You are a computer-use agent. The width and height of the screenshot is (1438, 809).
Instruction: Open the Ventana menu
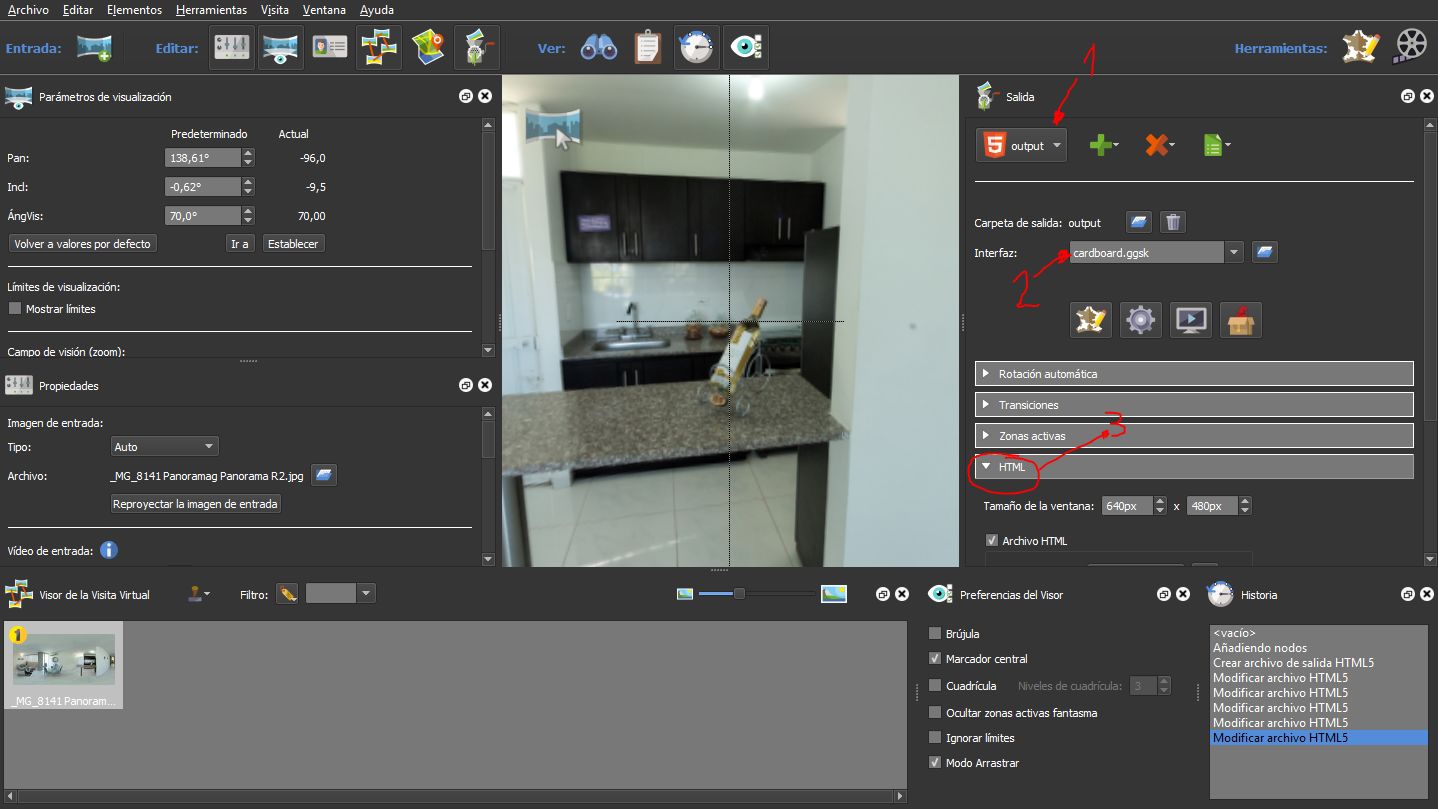tap(323, 9)
